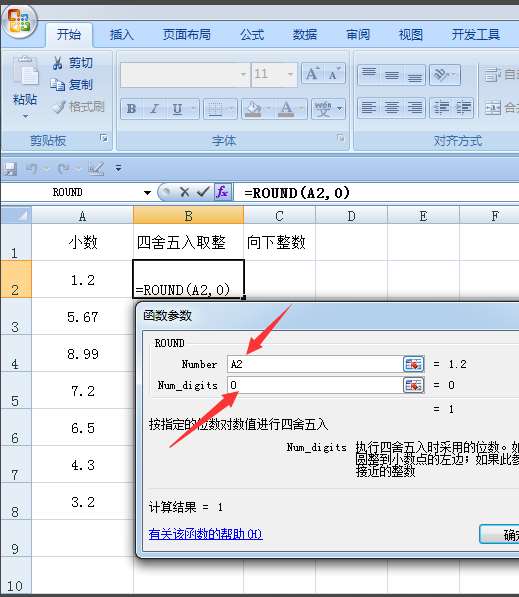This screenshot has height=597, width=519.
Task: Open the 有关该函数的帮助 help link
Action: tap(206, 534)
